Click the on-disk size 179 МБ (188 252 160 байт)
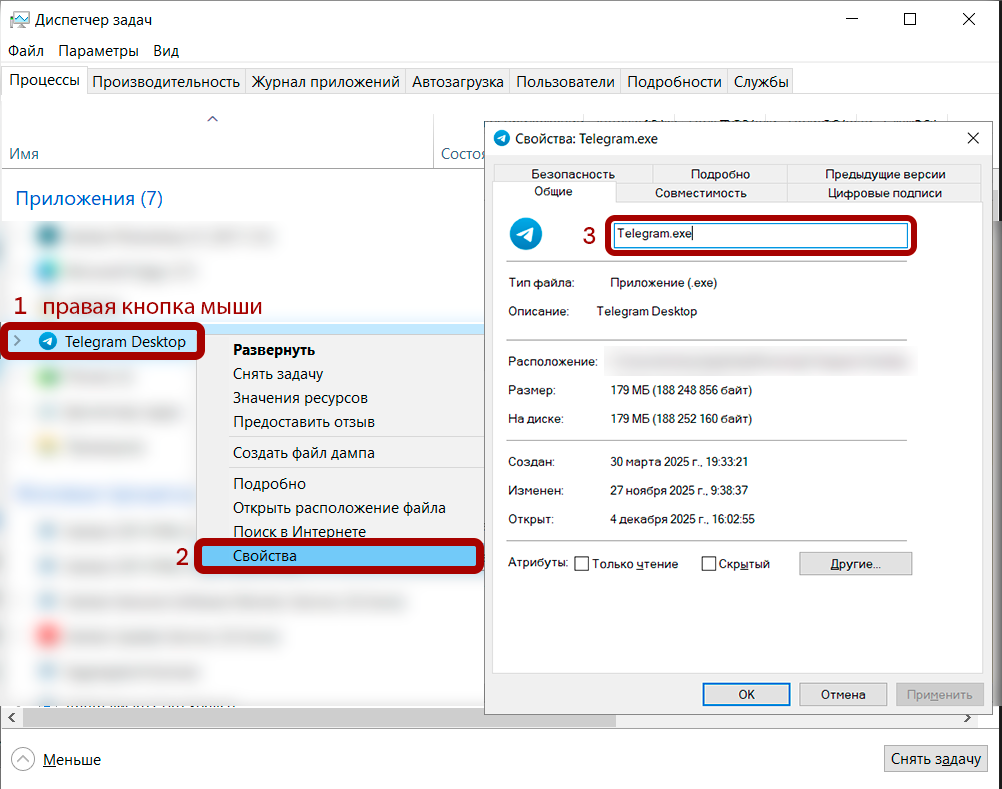Image resolution: width=1002 pixels, height=789 pixels. click(x=681, y=418)
